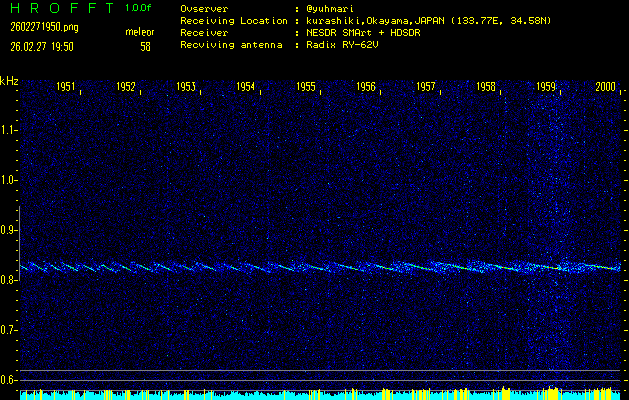The width and height of the screenshot is (629, 400).
Task: Click the 2000 time marker
Action: point(605,88)
